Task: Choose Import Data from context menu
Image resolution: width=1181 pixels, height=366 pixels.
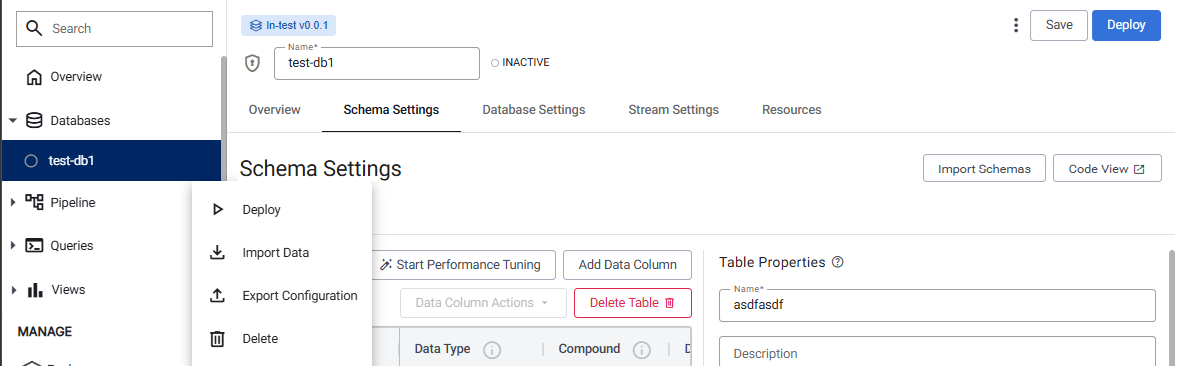Action: 282,252
